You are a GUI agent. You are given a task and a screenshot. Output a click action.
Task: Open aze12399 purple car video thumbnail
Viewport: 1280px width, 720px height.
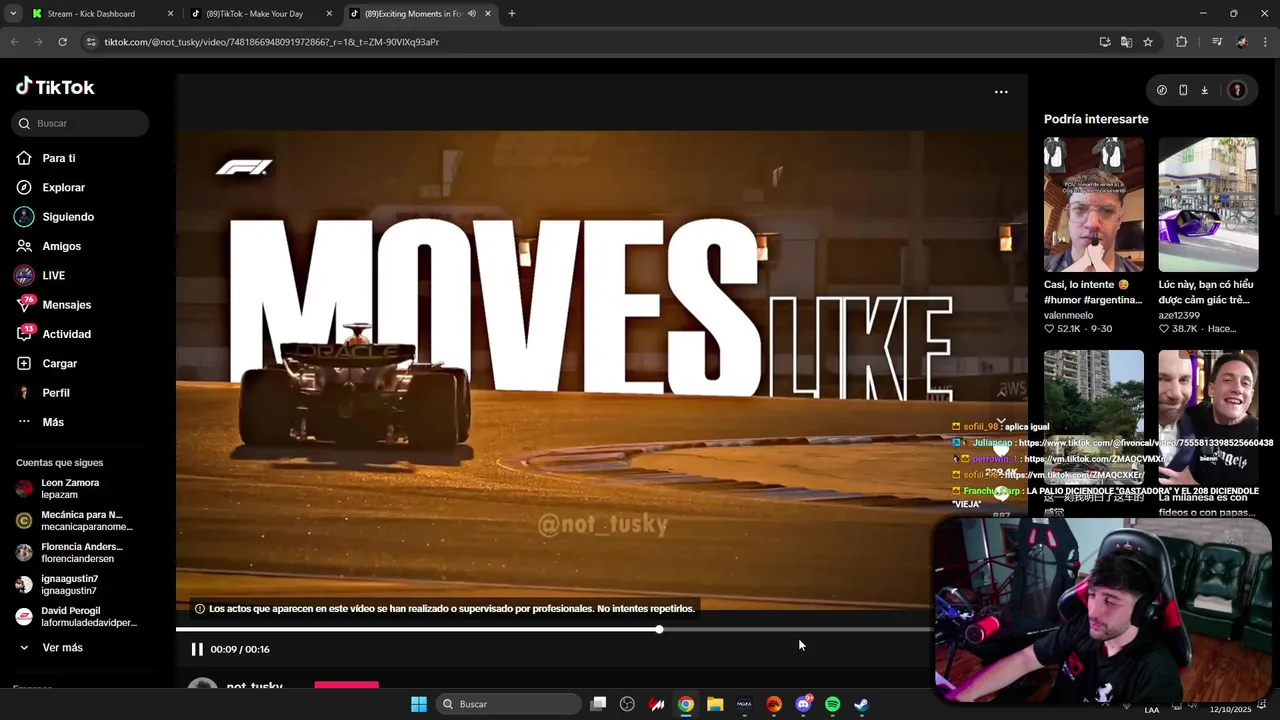point(1208,205)
